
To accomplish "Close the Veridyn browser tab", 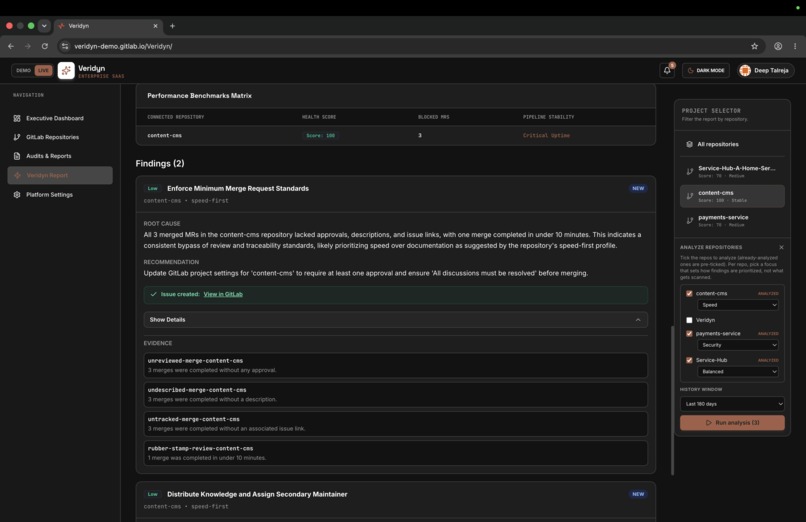I will point(155,26).
